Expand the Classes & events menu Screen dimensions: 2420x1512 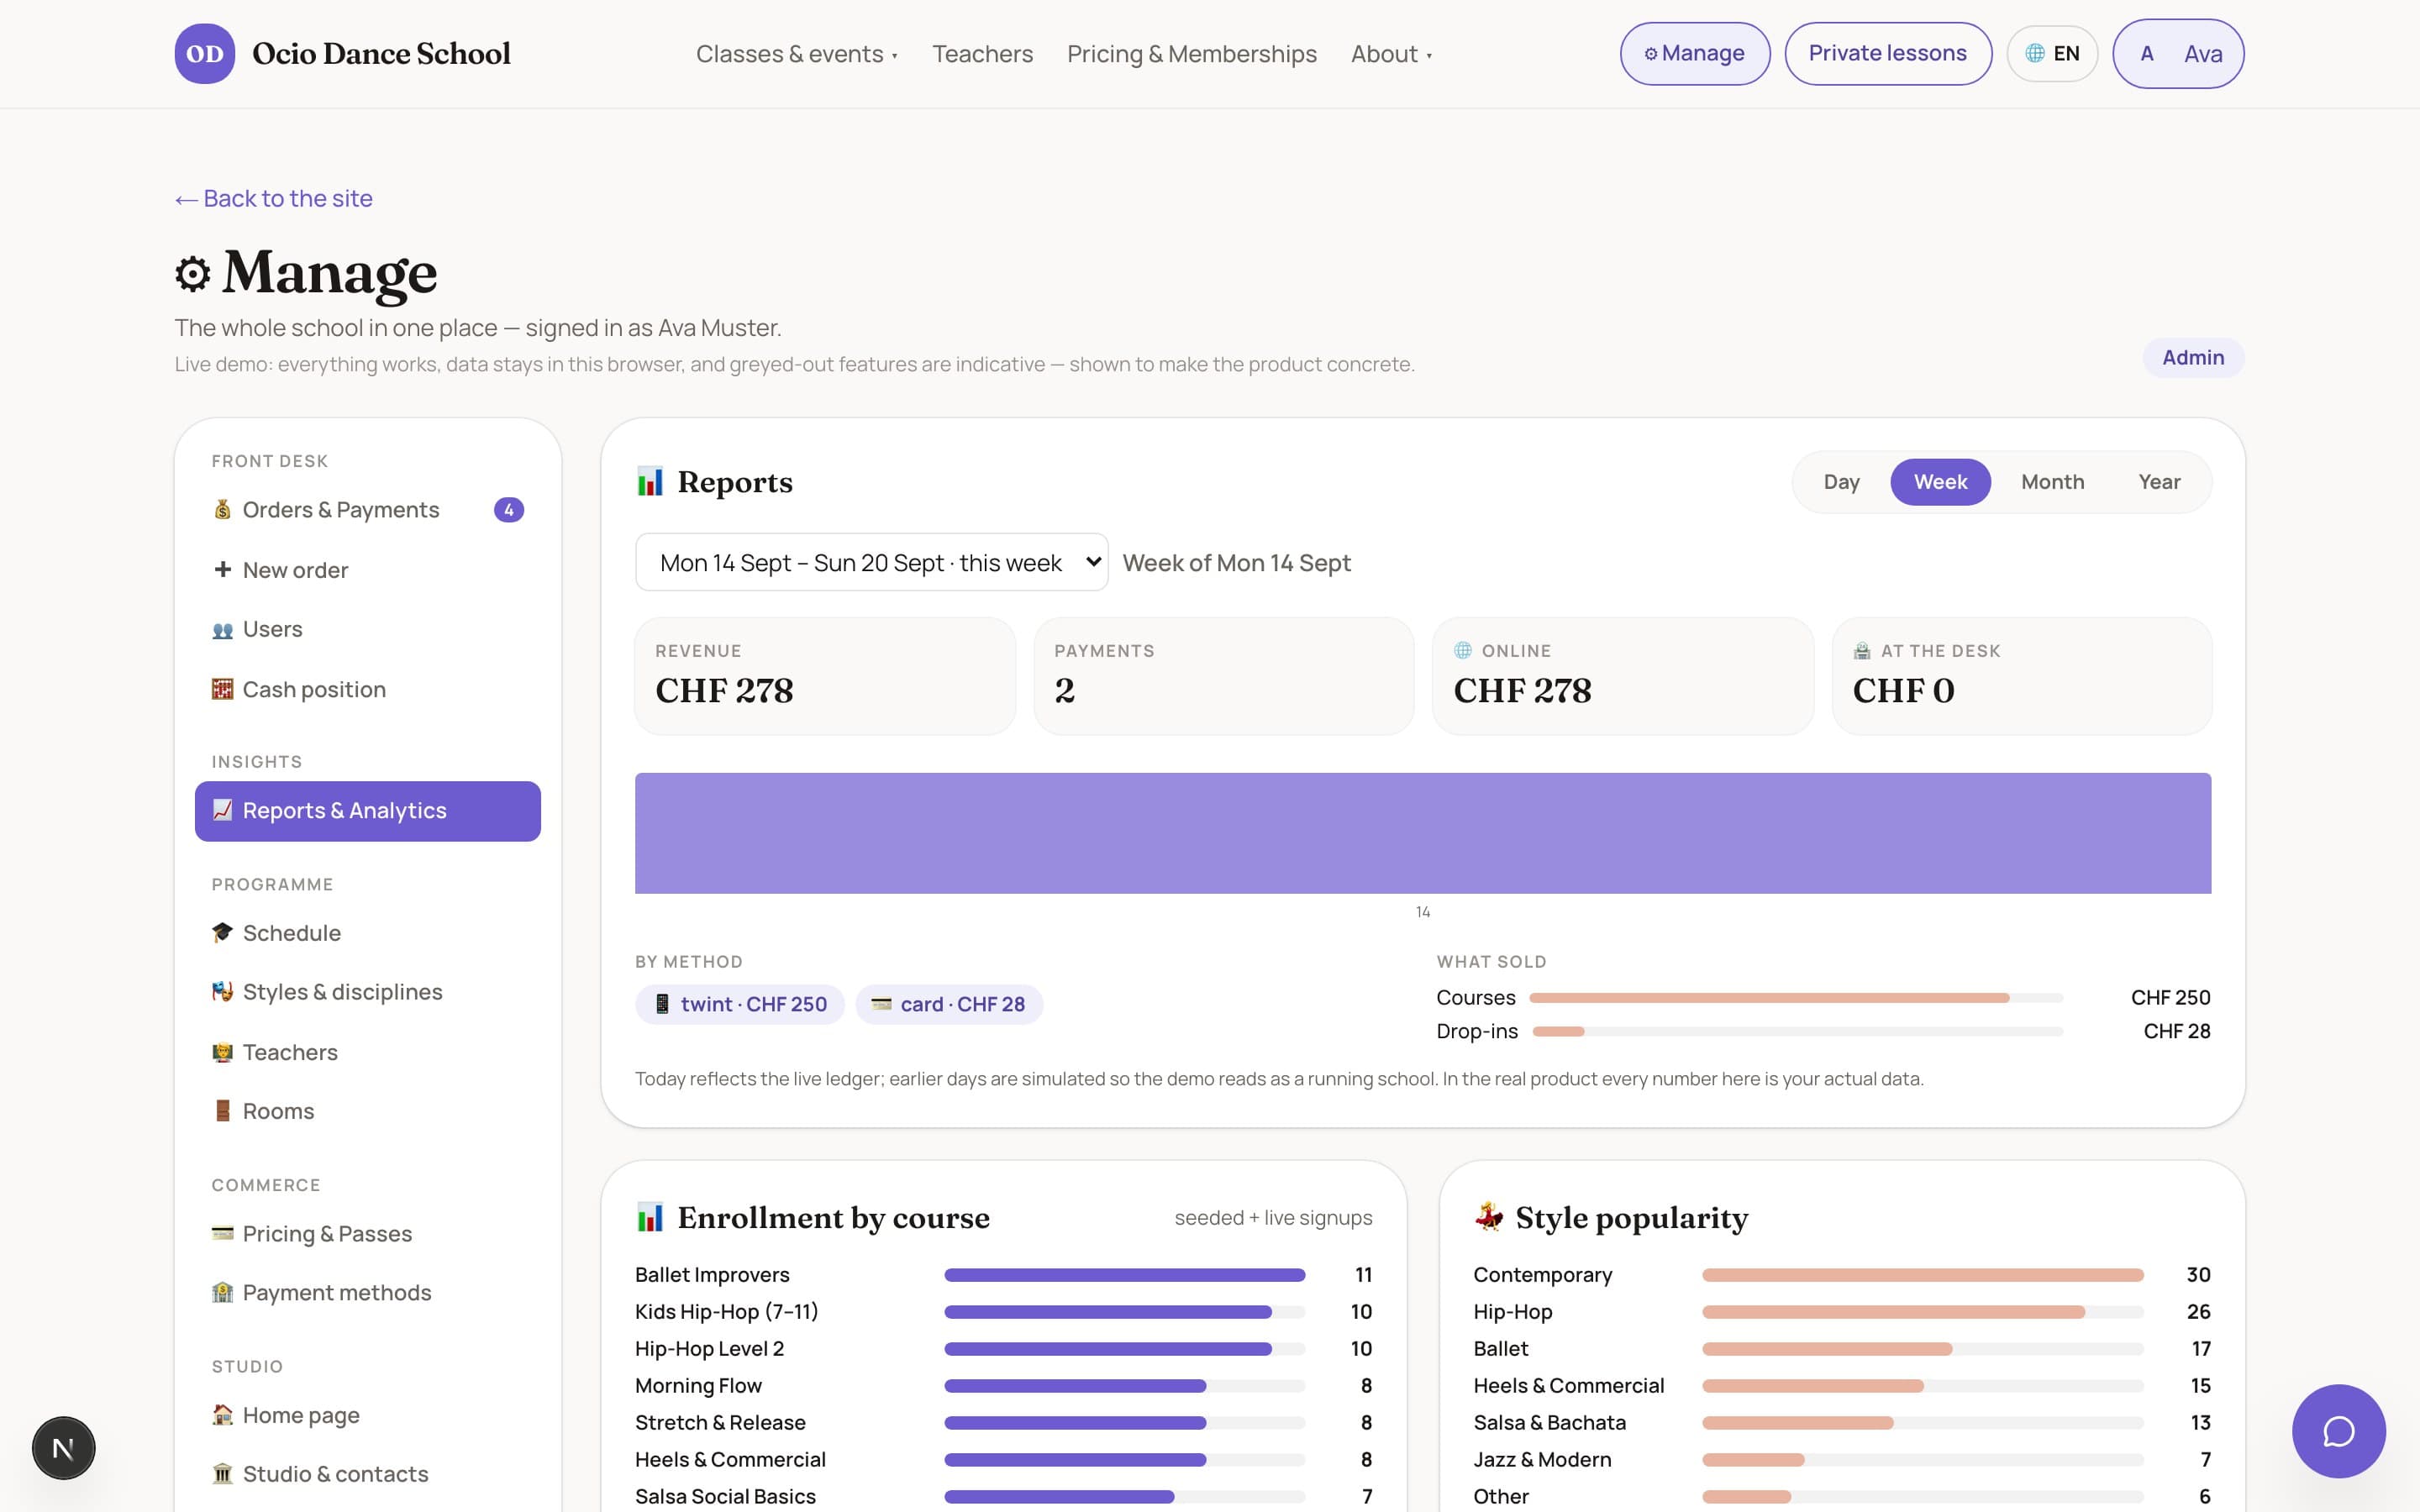tap(796, 54)
